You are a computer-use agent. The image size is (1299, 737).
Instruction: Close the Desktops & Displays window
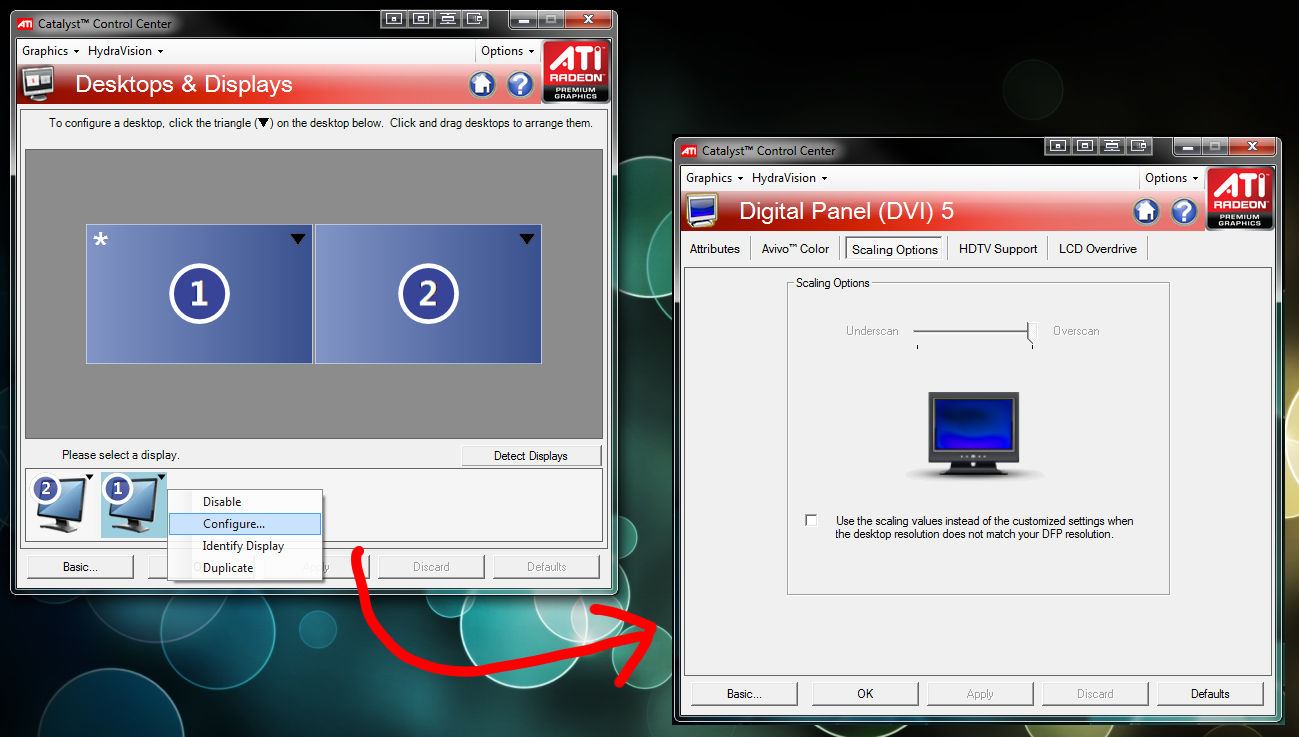point(587,19)
